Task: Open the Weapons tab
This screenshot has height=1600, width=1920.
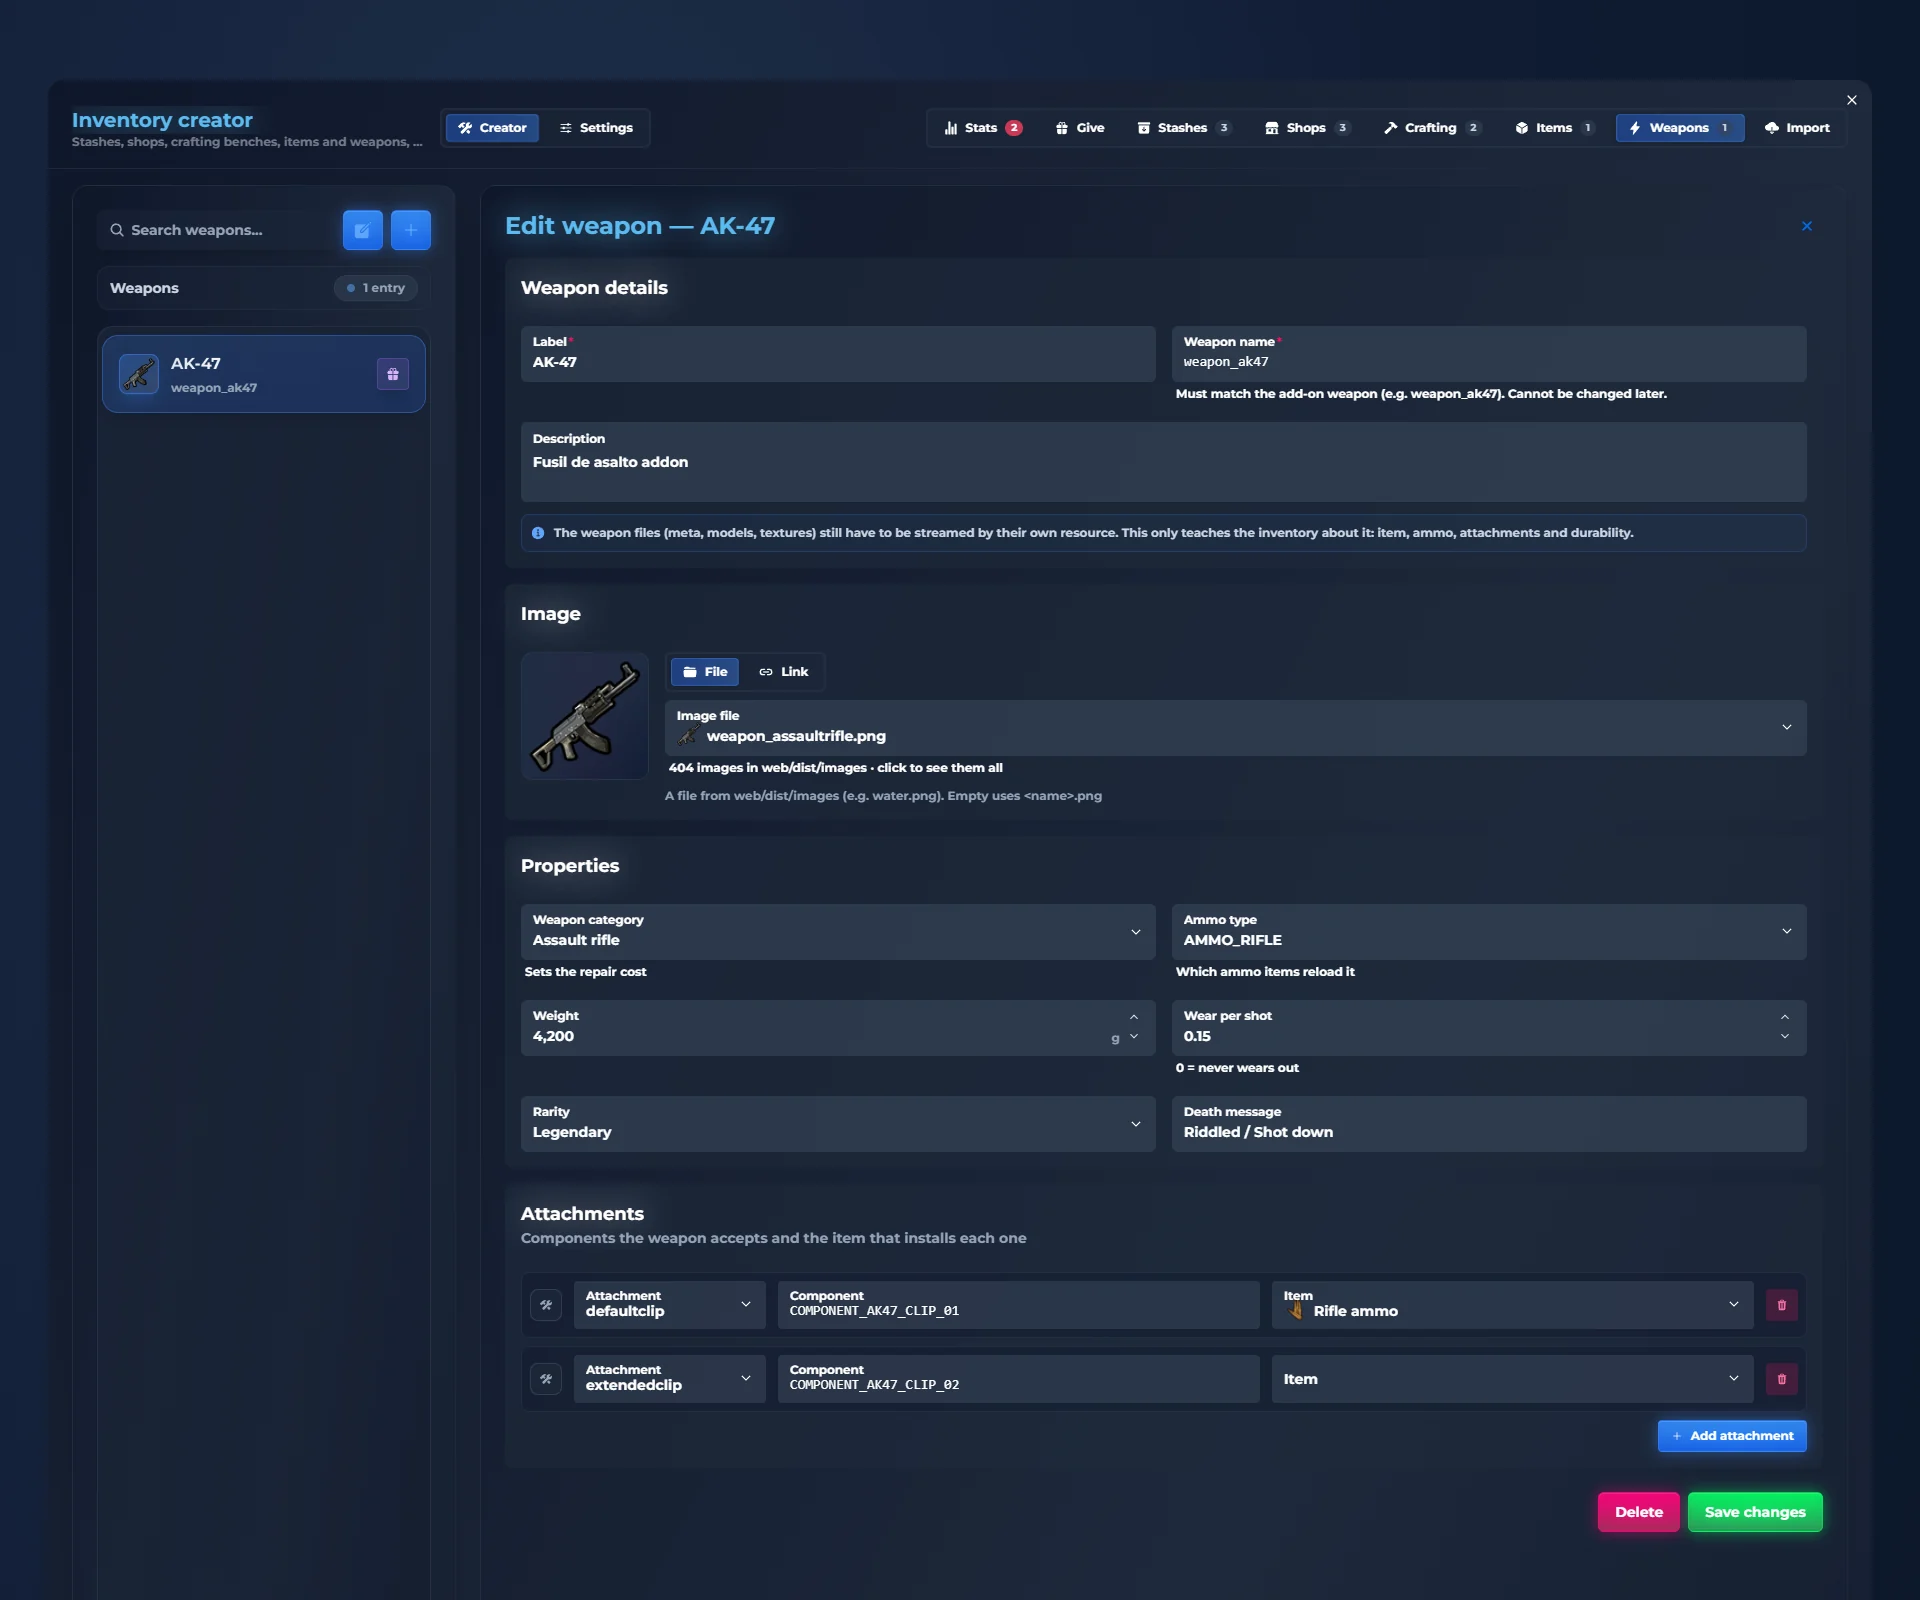Action: point(1680,128)
